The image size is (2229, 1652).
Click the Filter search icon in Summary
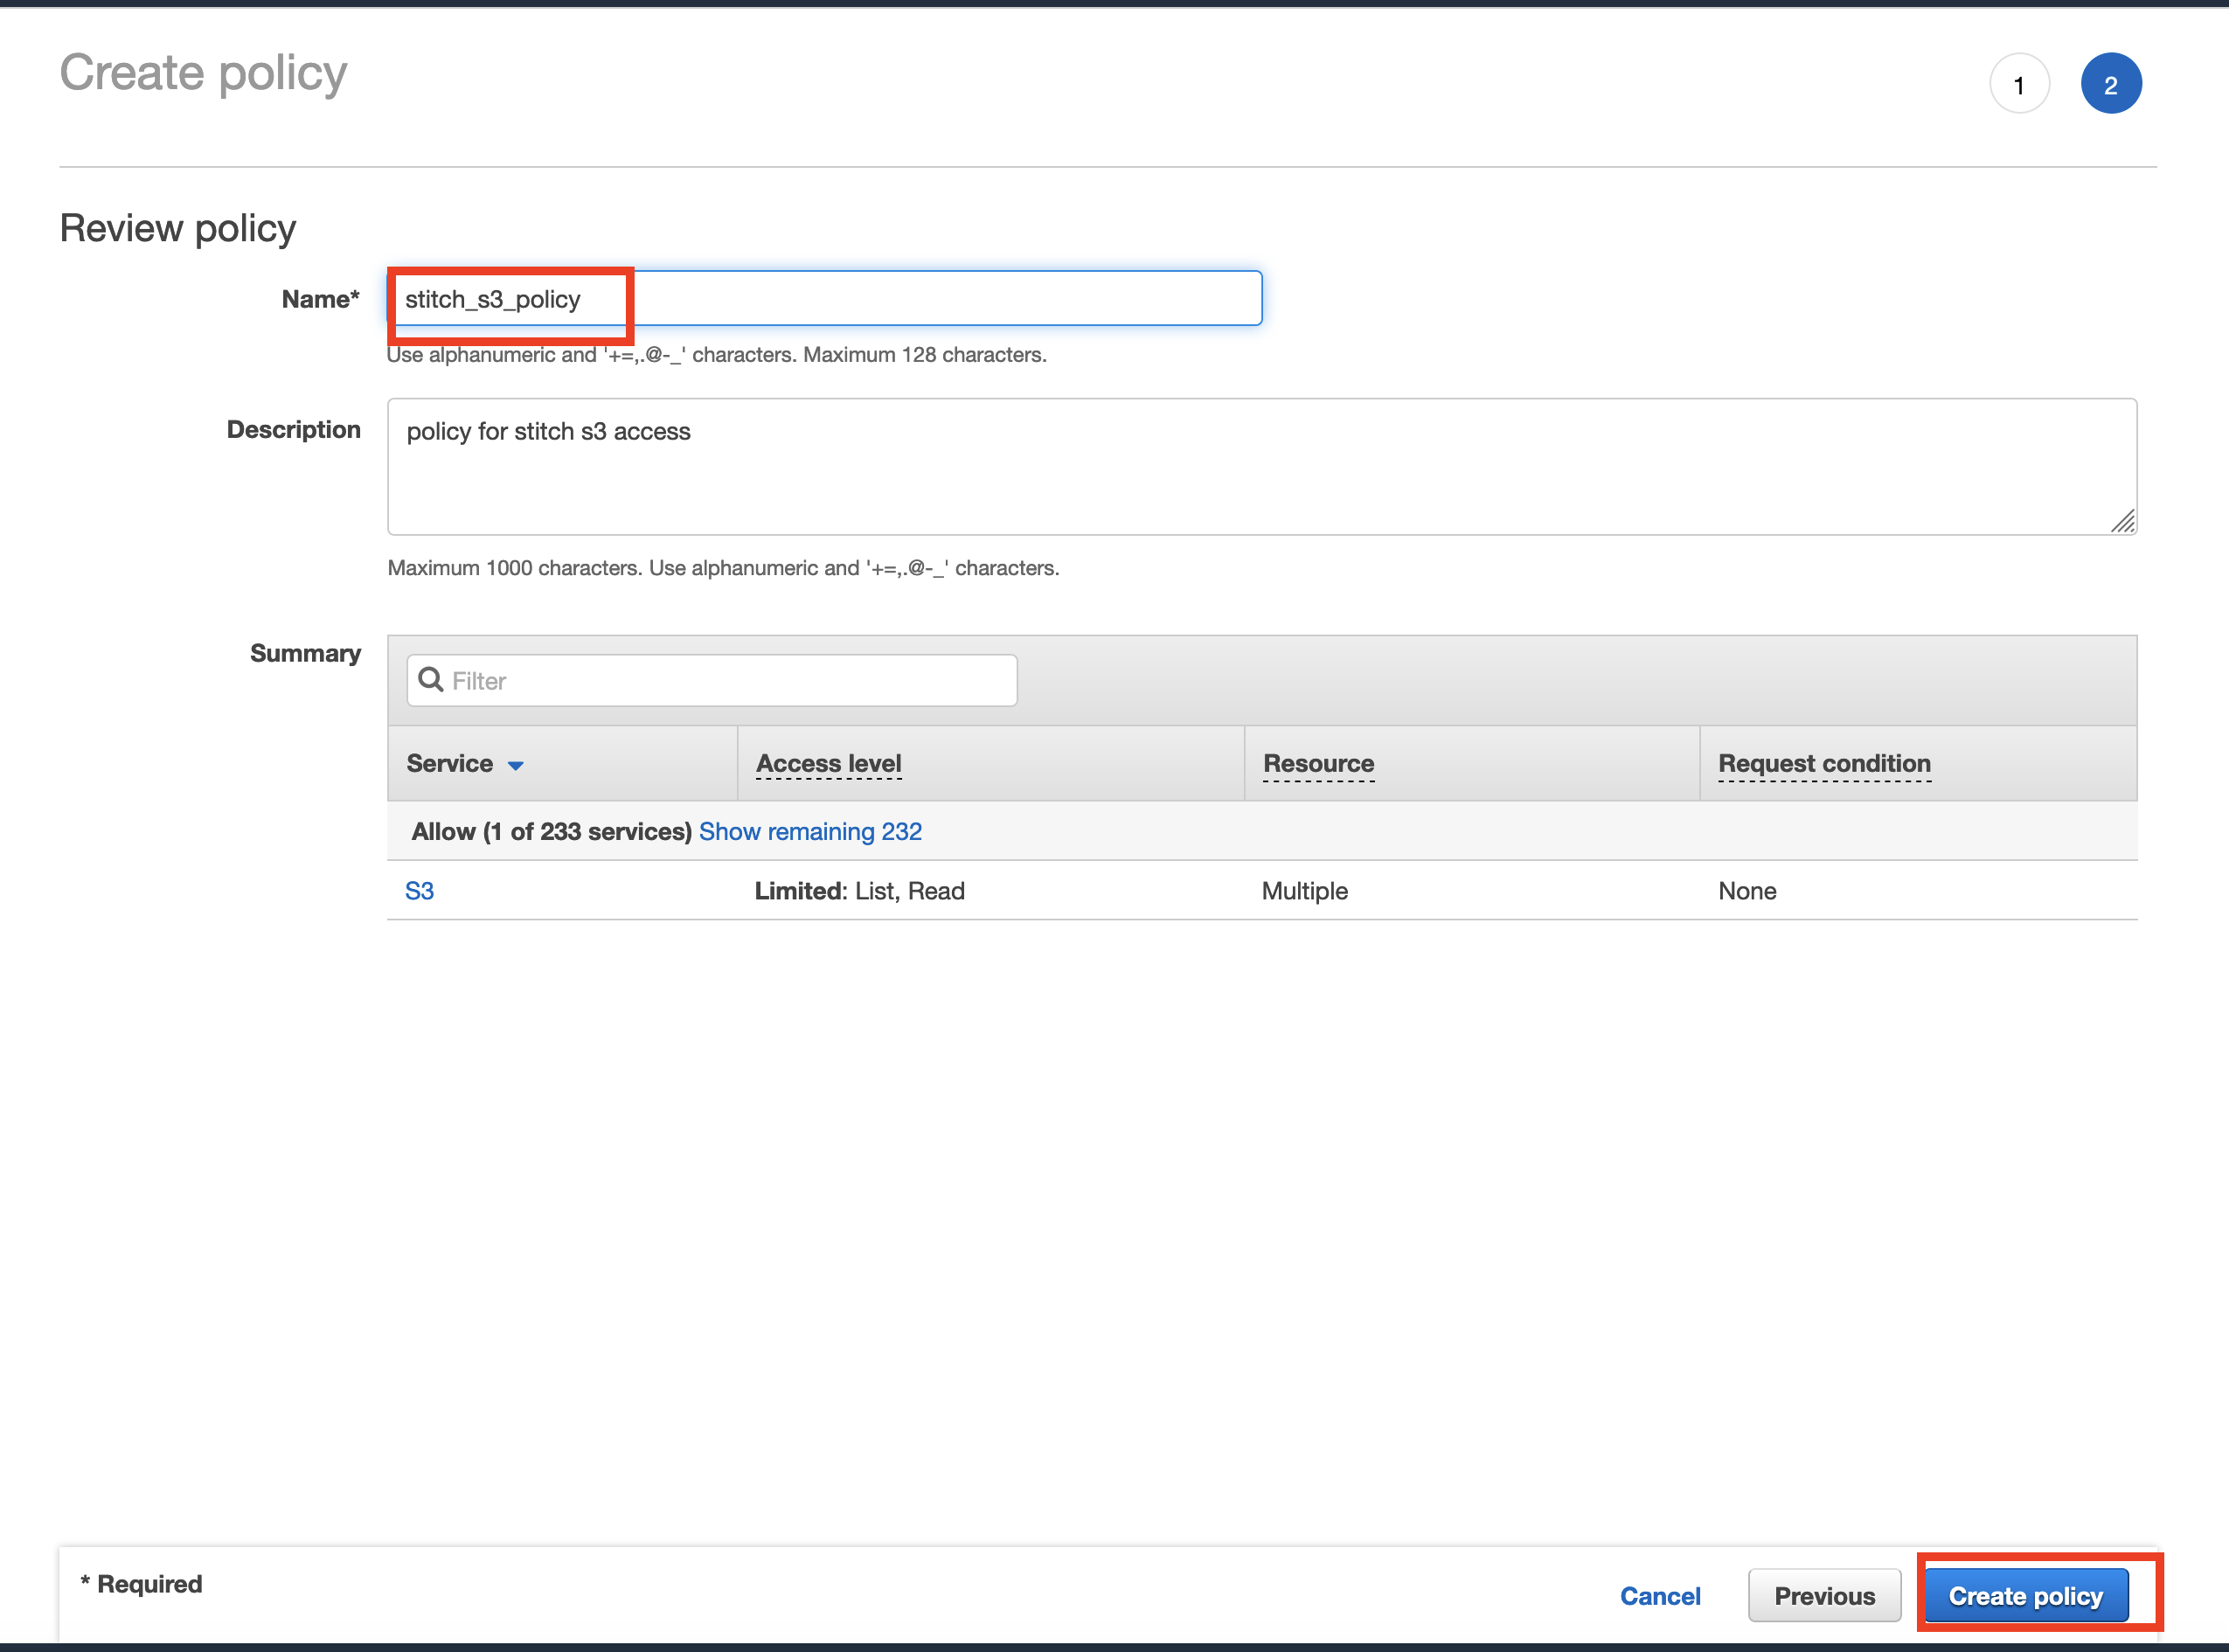point(432,678)
